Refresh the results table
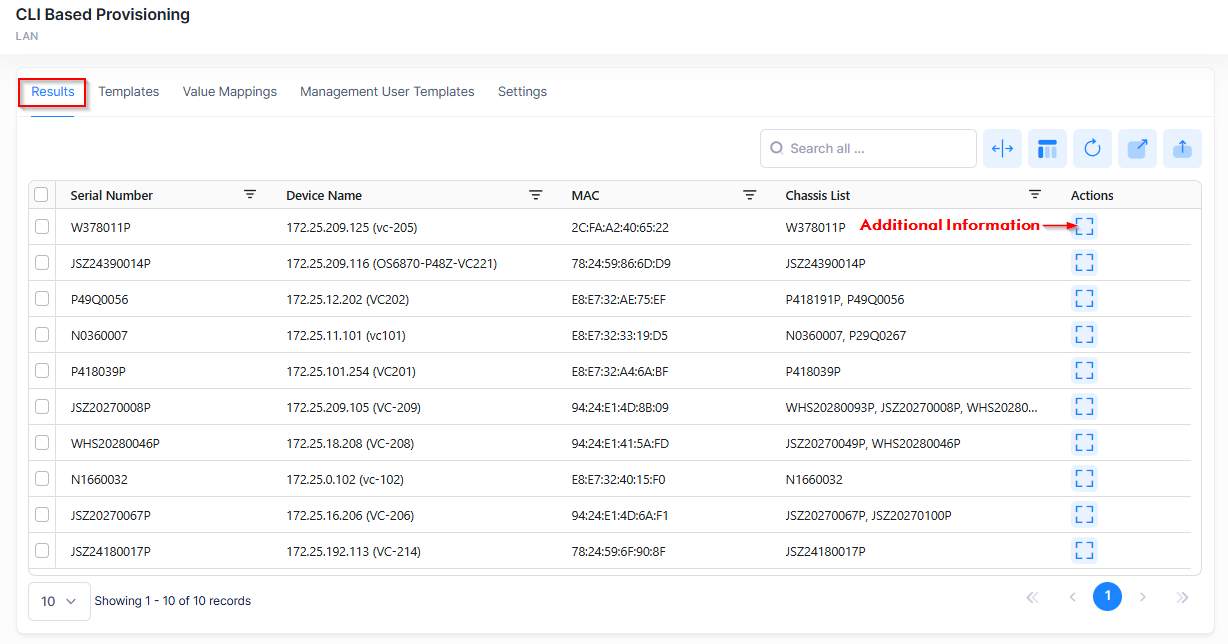The image size is (1228, 644). tap(1092, 149)
